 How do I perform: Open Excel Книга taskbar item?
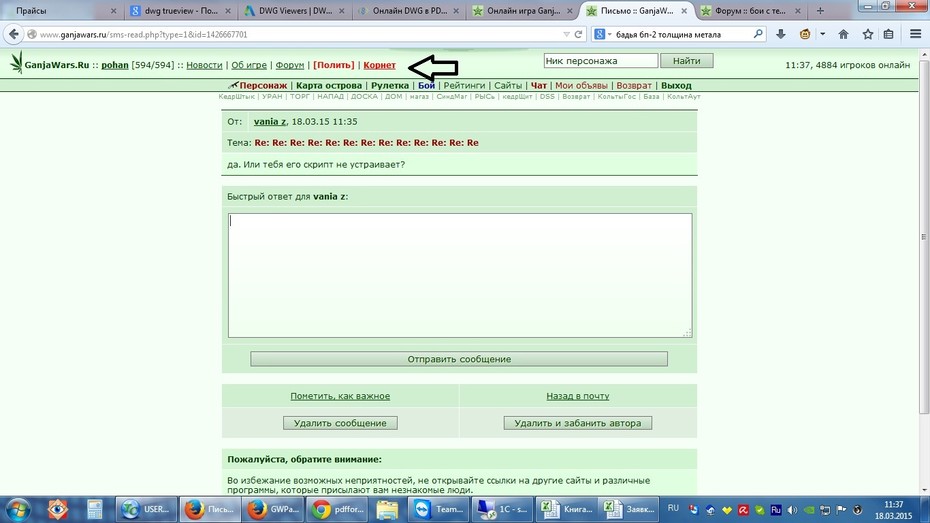(x=566, y=509)
